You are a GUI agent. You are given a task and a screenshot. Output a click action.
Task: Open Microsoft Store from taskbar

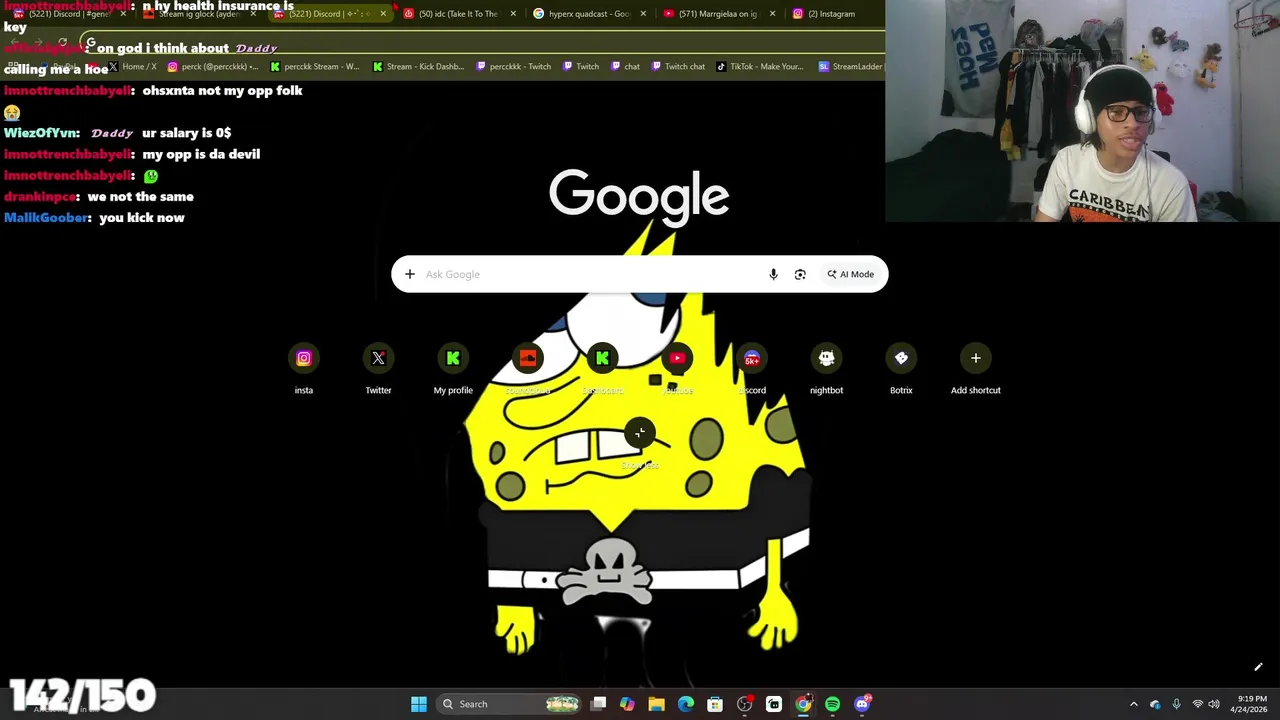715,704
